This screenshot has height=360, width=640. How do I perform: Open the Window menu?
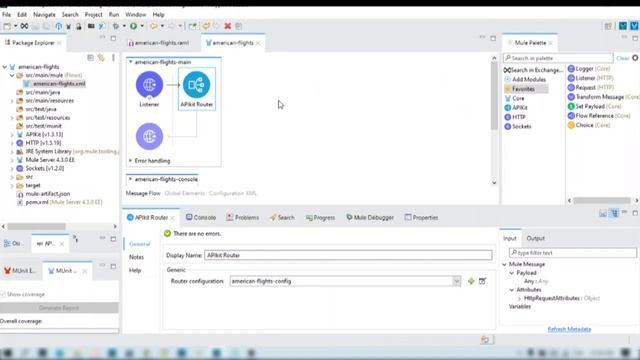click(136, 15)
